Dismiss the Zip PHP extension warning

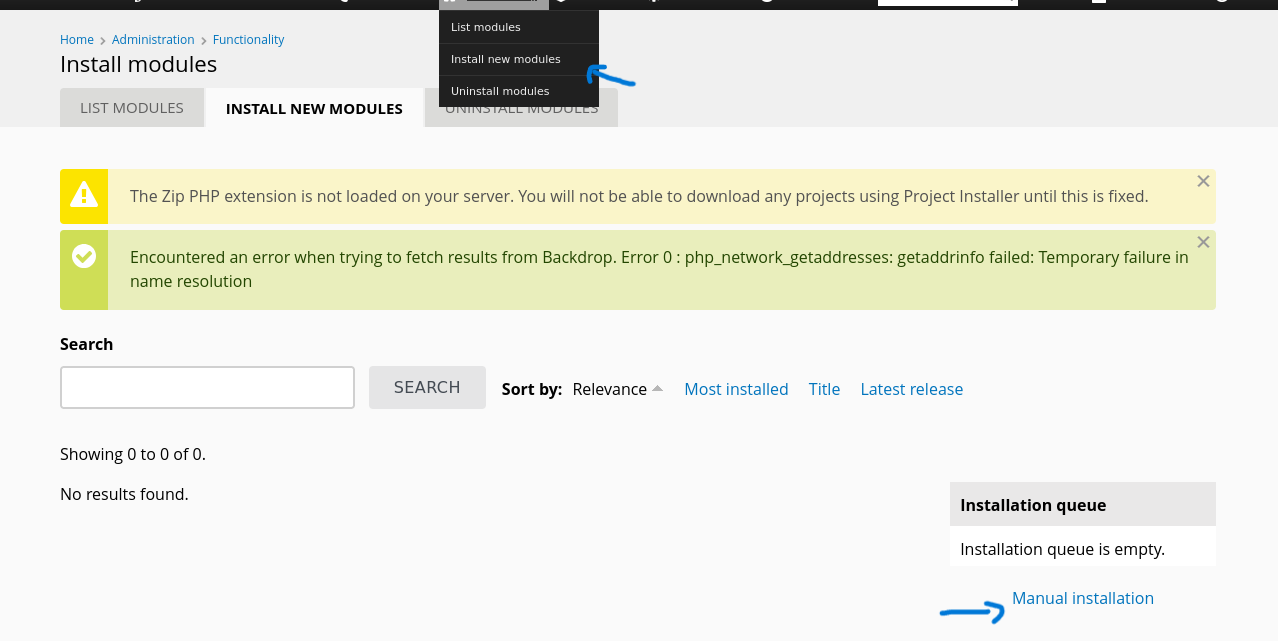pyautogui.click(x=1203, y=181)
